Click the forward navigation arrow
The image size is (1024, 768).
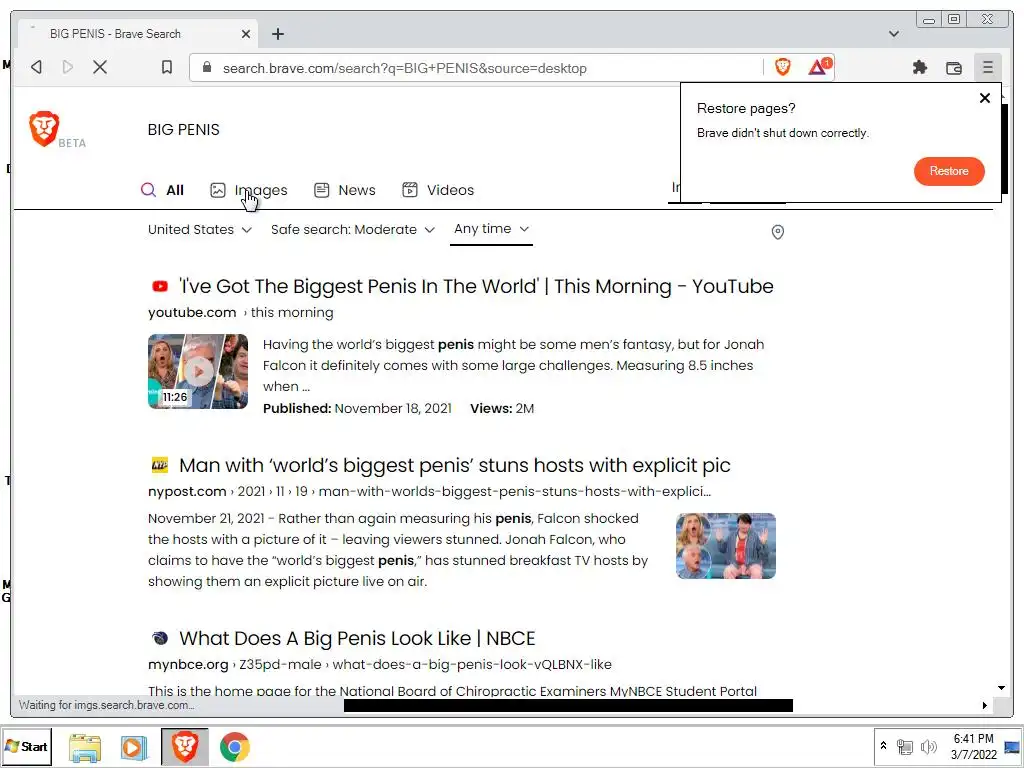click(67, 67)
